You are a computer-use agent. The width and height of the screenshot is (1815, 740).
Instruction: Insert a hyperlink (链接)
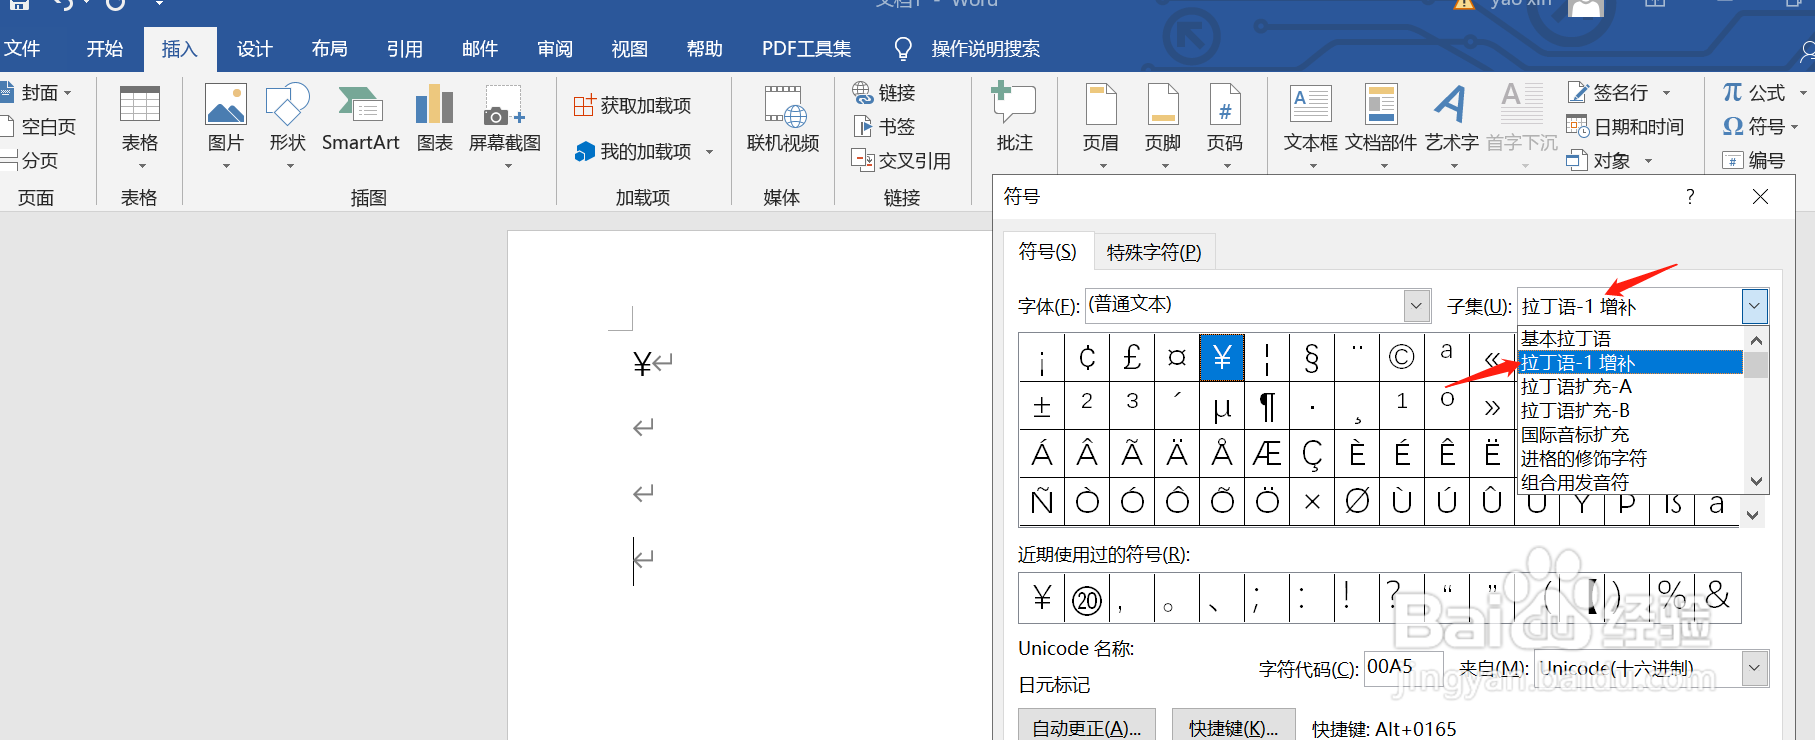click(x=884, y=93)
